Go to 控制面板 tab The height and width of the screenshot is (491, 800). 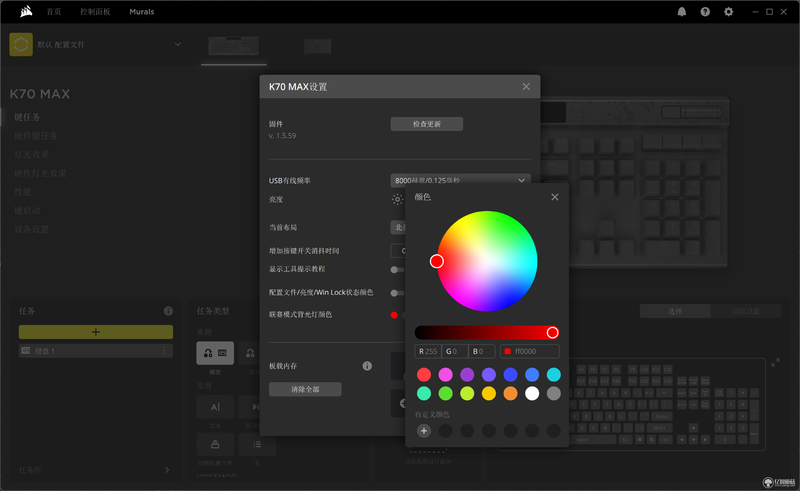click(95, 12)
